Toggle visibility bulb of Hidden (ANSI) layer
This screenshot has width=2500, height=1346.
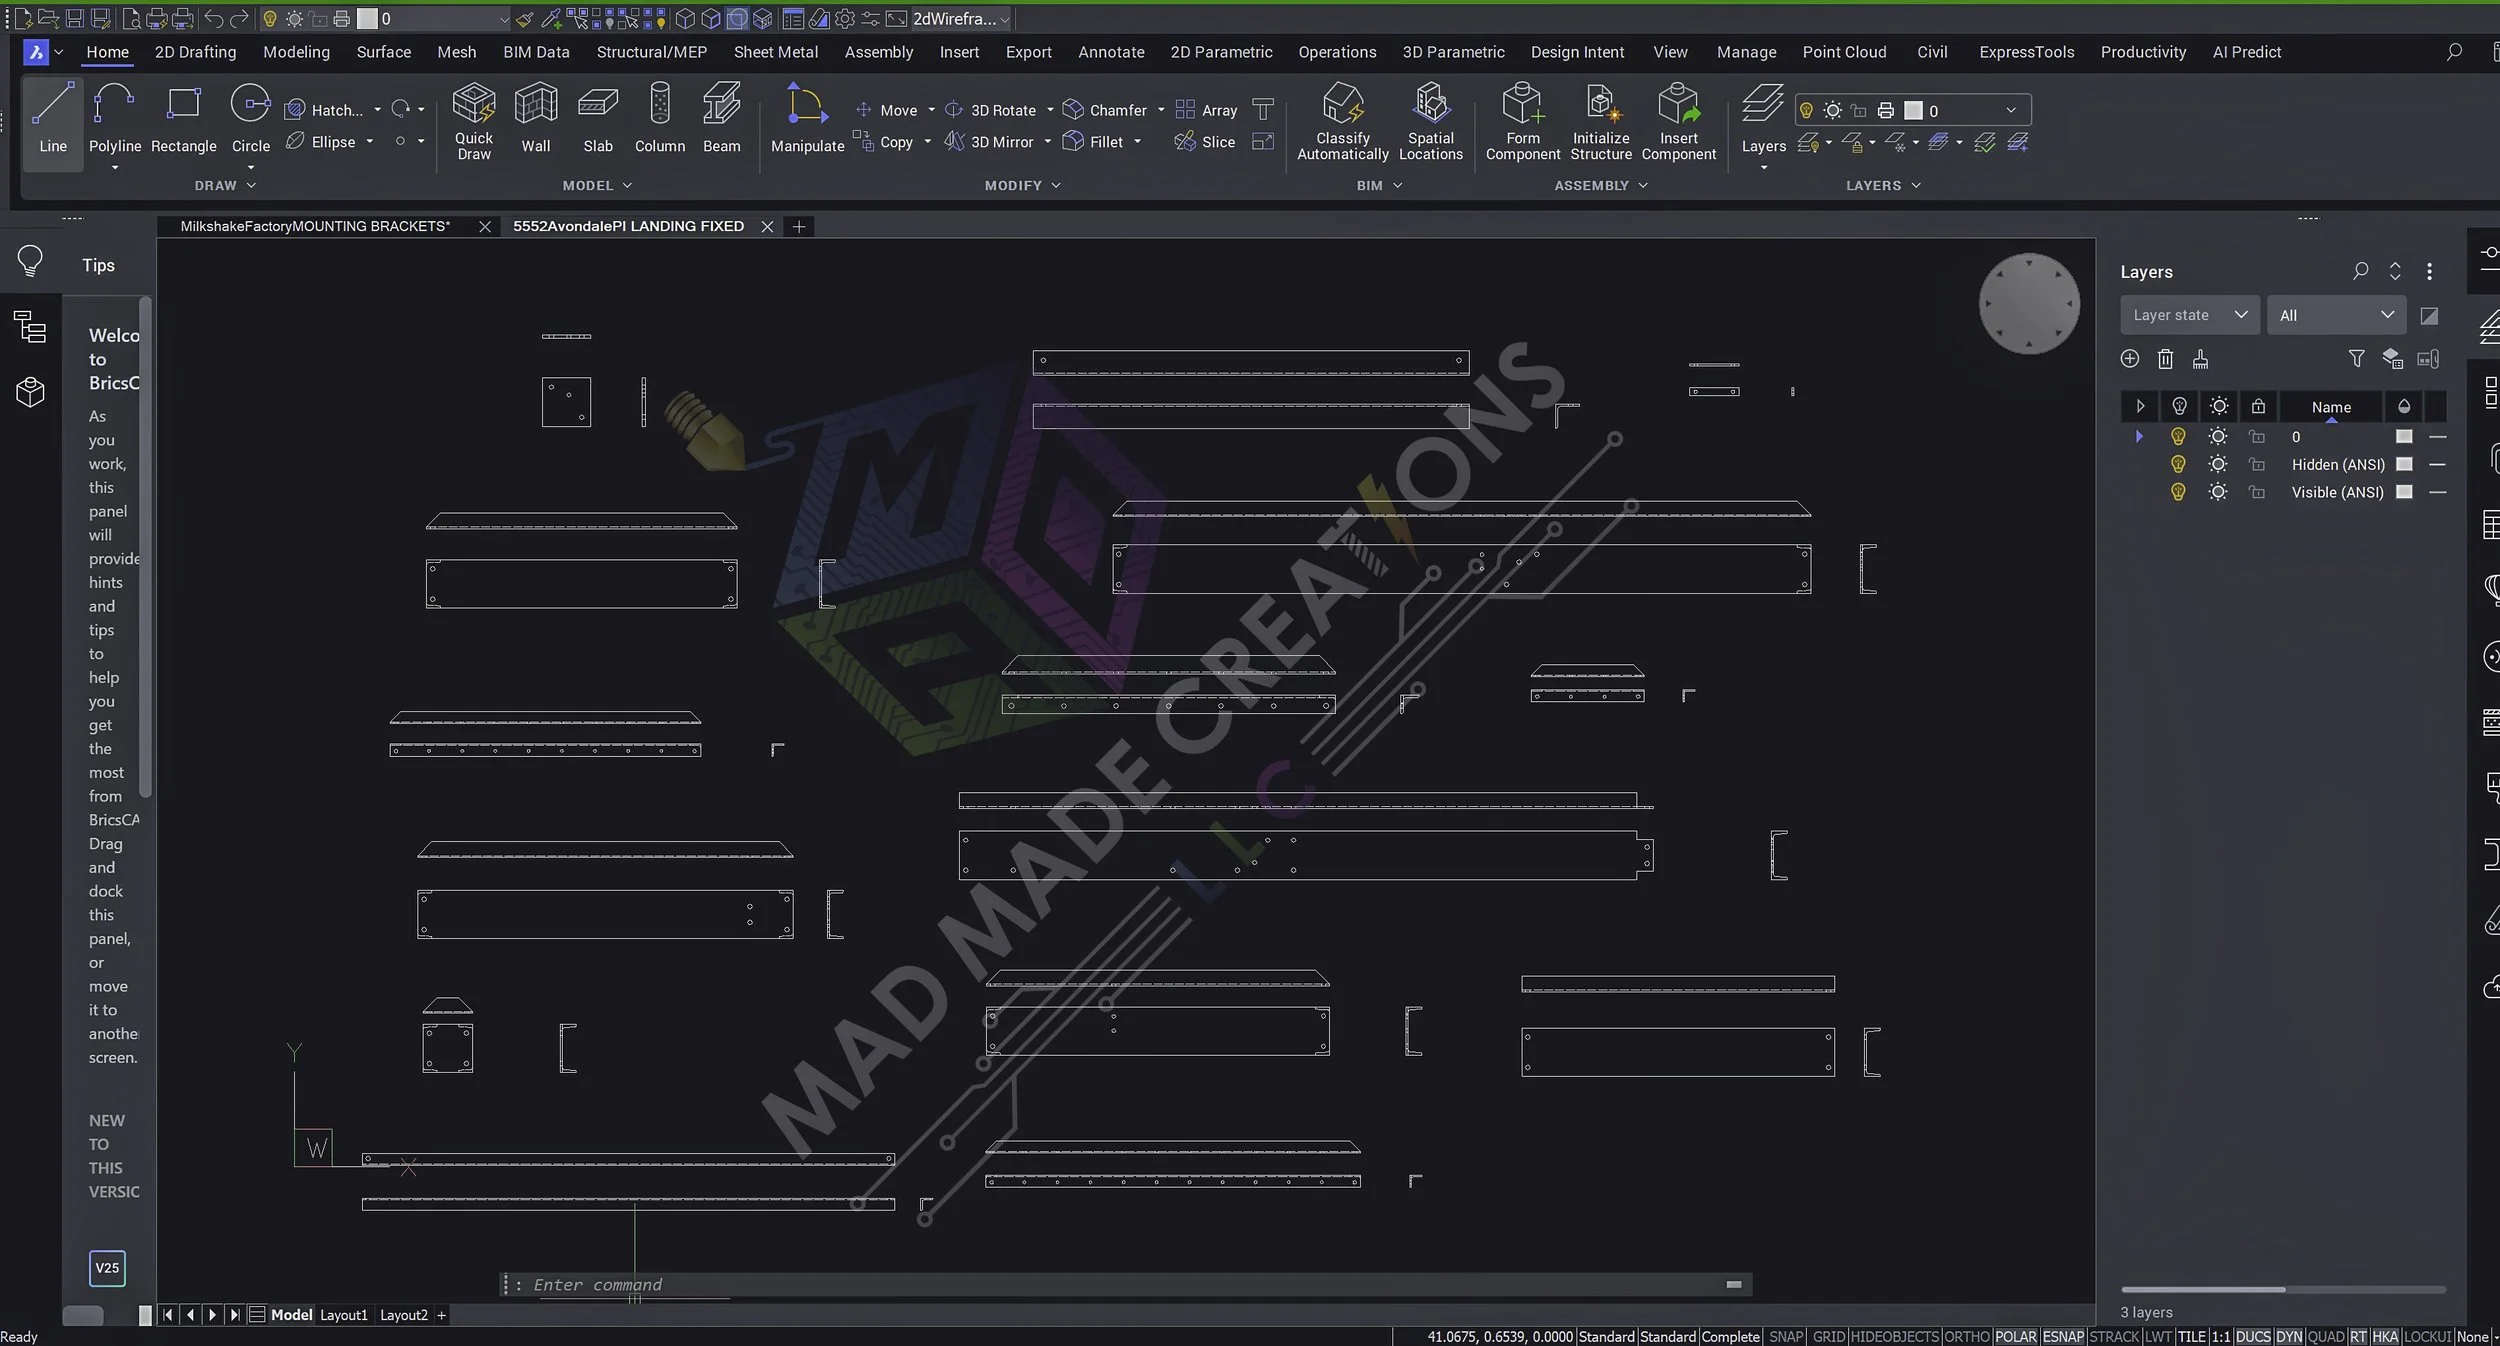(x=2178, y=464)
